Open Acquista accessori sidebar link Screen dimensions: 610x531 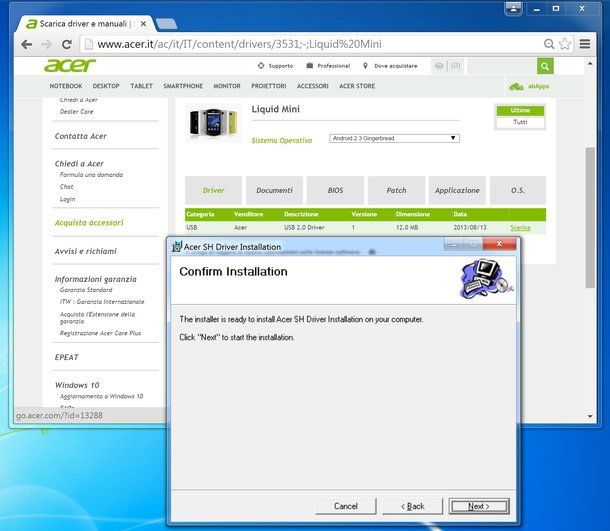[x=89, y=223]
